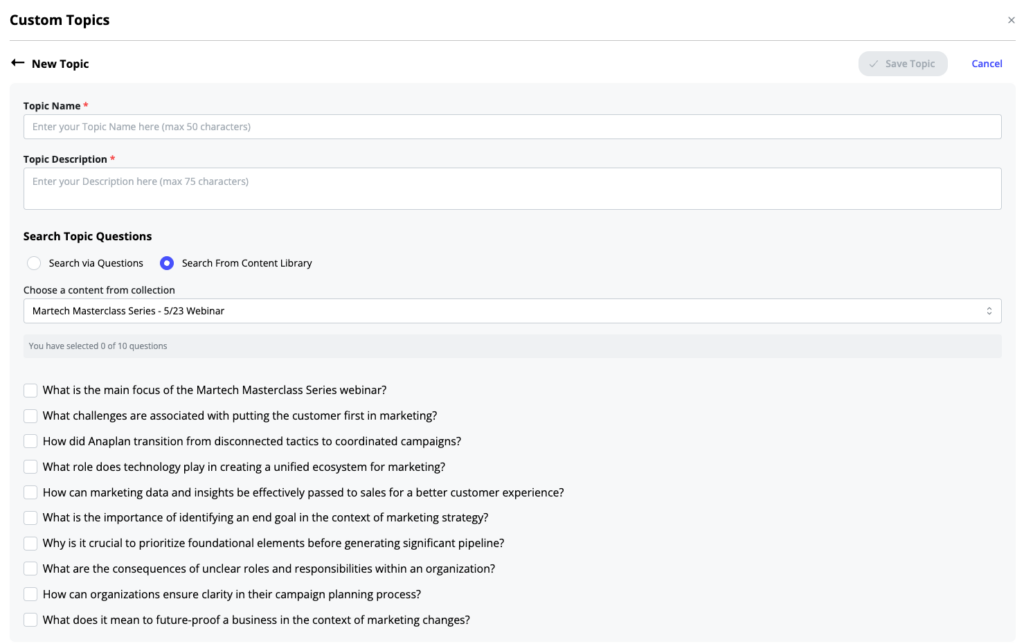The width and height of the screenshot is (1024, 644).
Task: Click the Save Topic button
Action: coord(903,63)
